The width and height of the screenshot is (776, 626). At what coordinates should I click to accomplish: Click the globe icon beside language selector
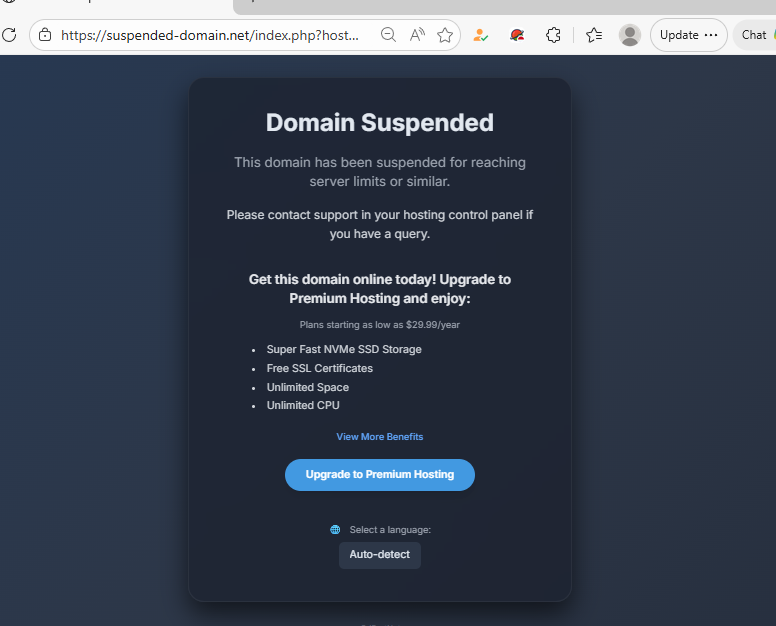(335, 530)
